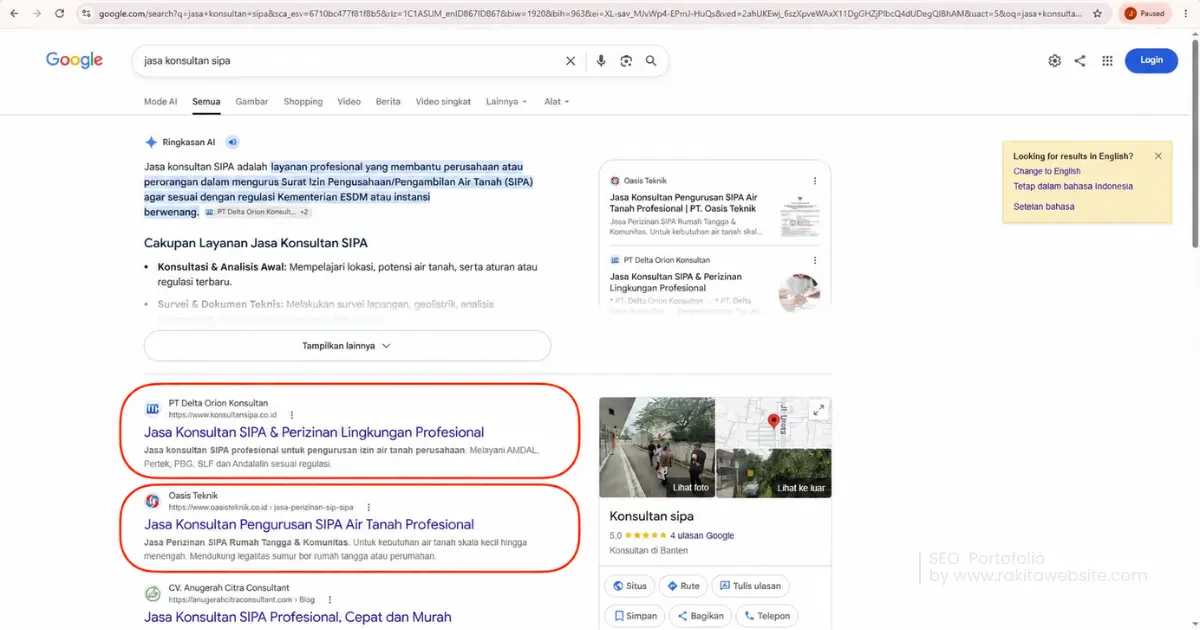Open quick settings gear icon
The width and height of the screenshot is (1200, 630).
tap(1054, 61)
